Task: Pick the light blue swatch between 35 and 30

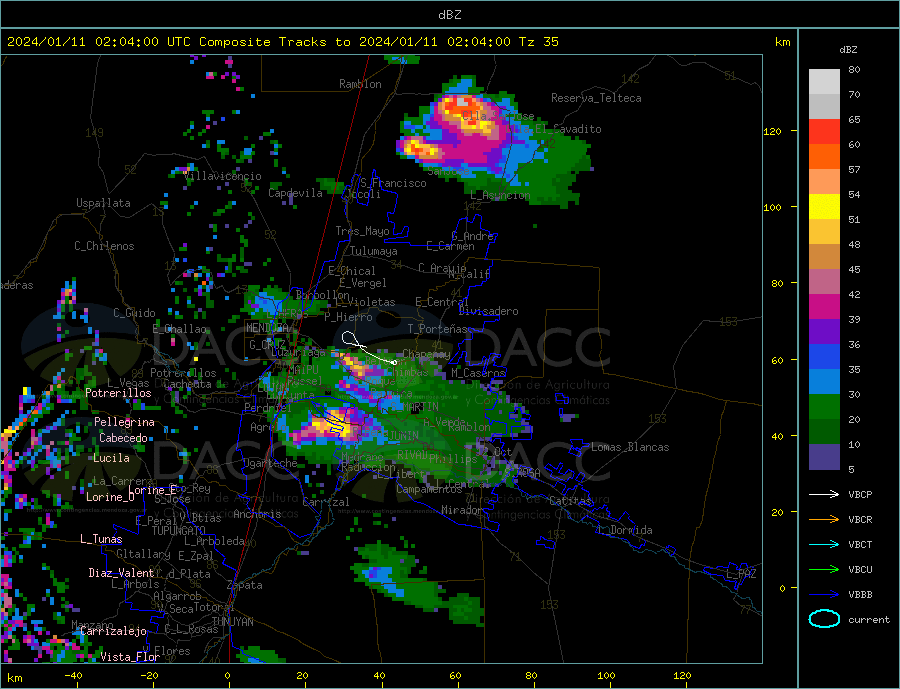Action: point(824,381)
